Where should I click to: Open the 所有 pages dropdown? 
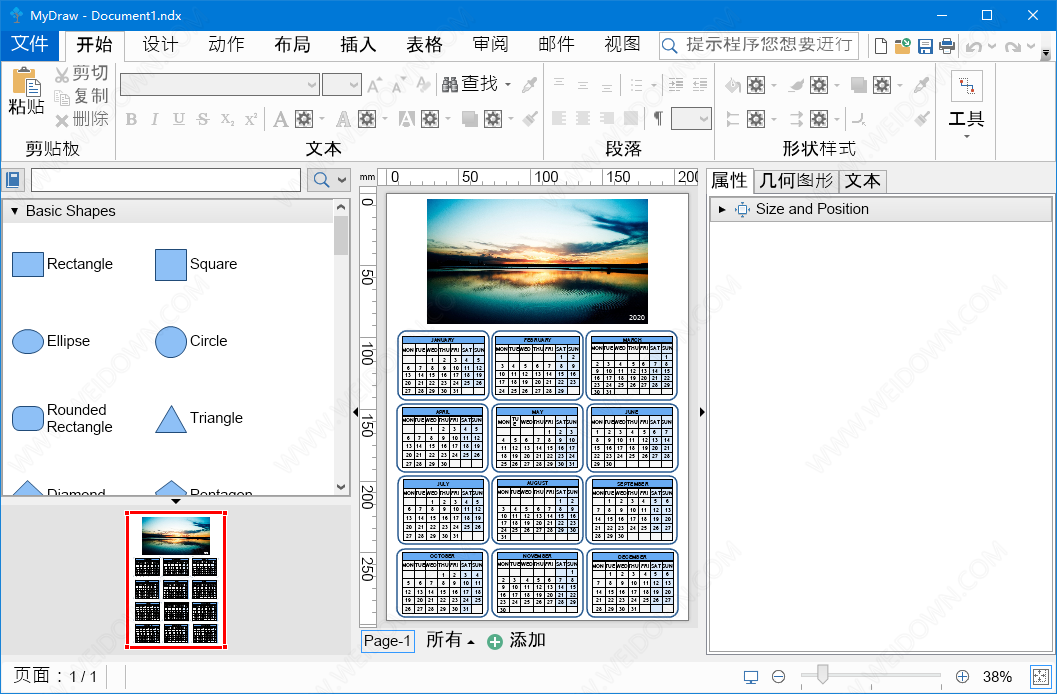[x=450, y=640]
